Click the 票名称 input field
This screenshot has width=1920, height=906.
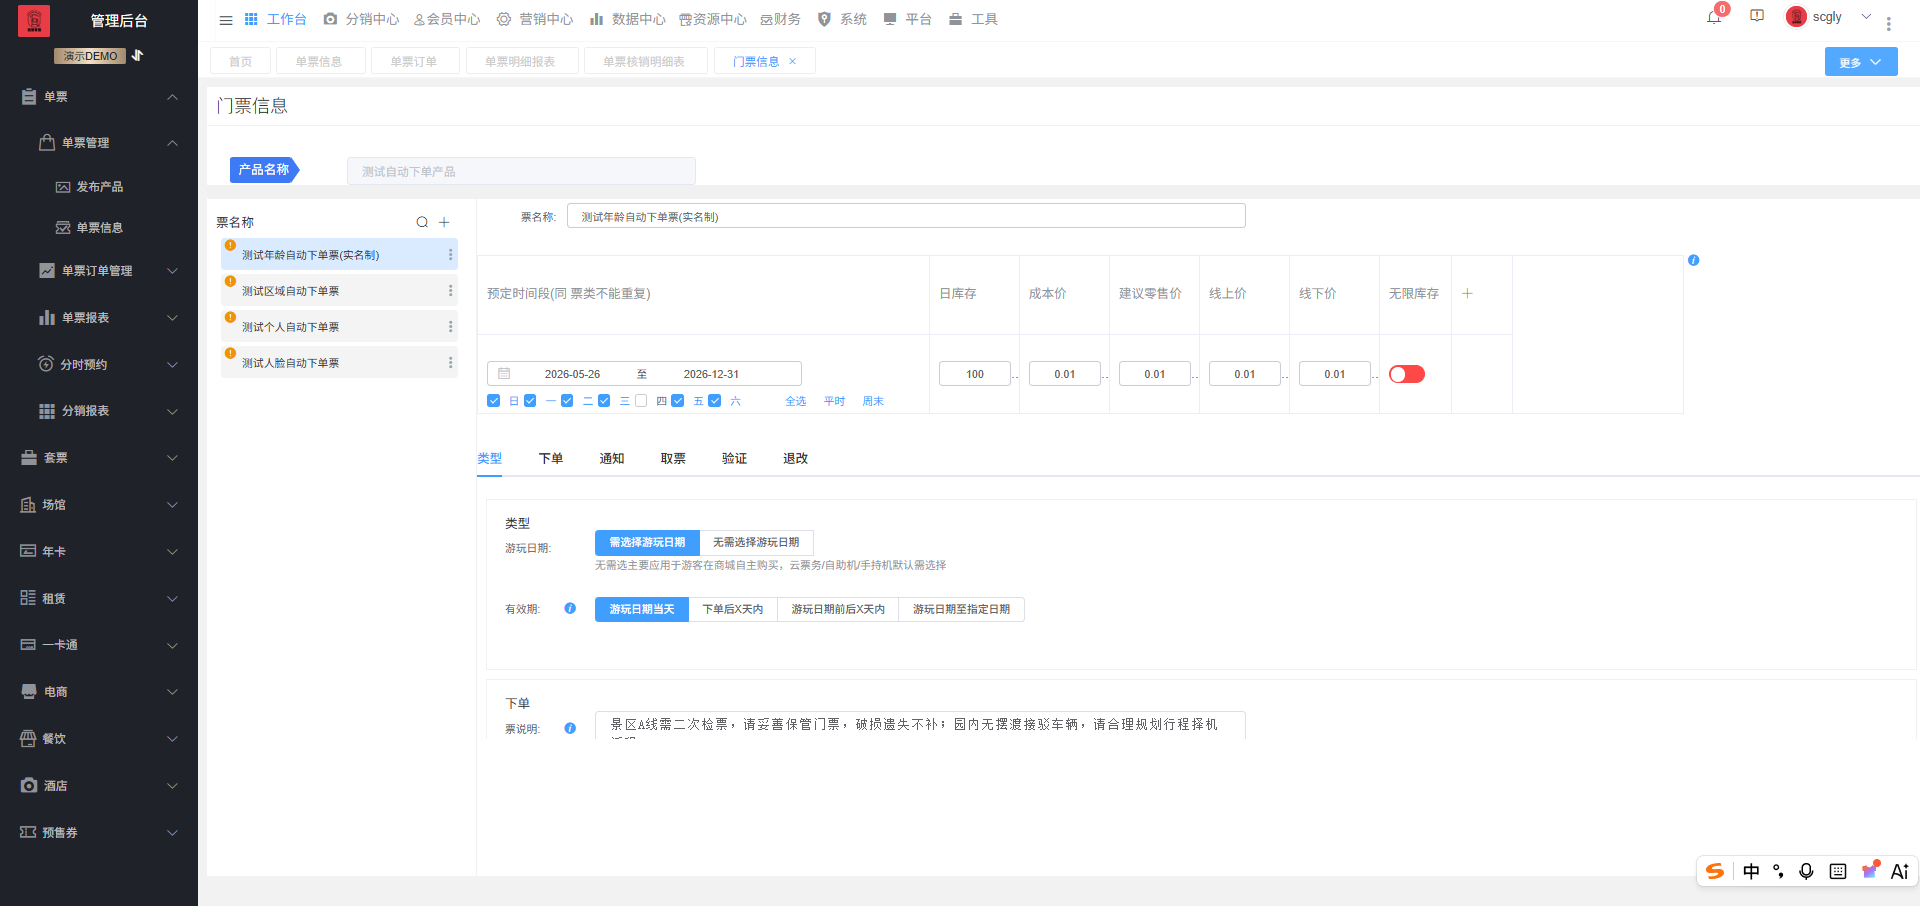click(906, 216)
